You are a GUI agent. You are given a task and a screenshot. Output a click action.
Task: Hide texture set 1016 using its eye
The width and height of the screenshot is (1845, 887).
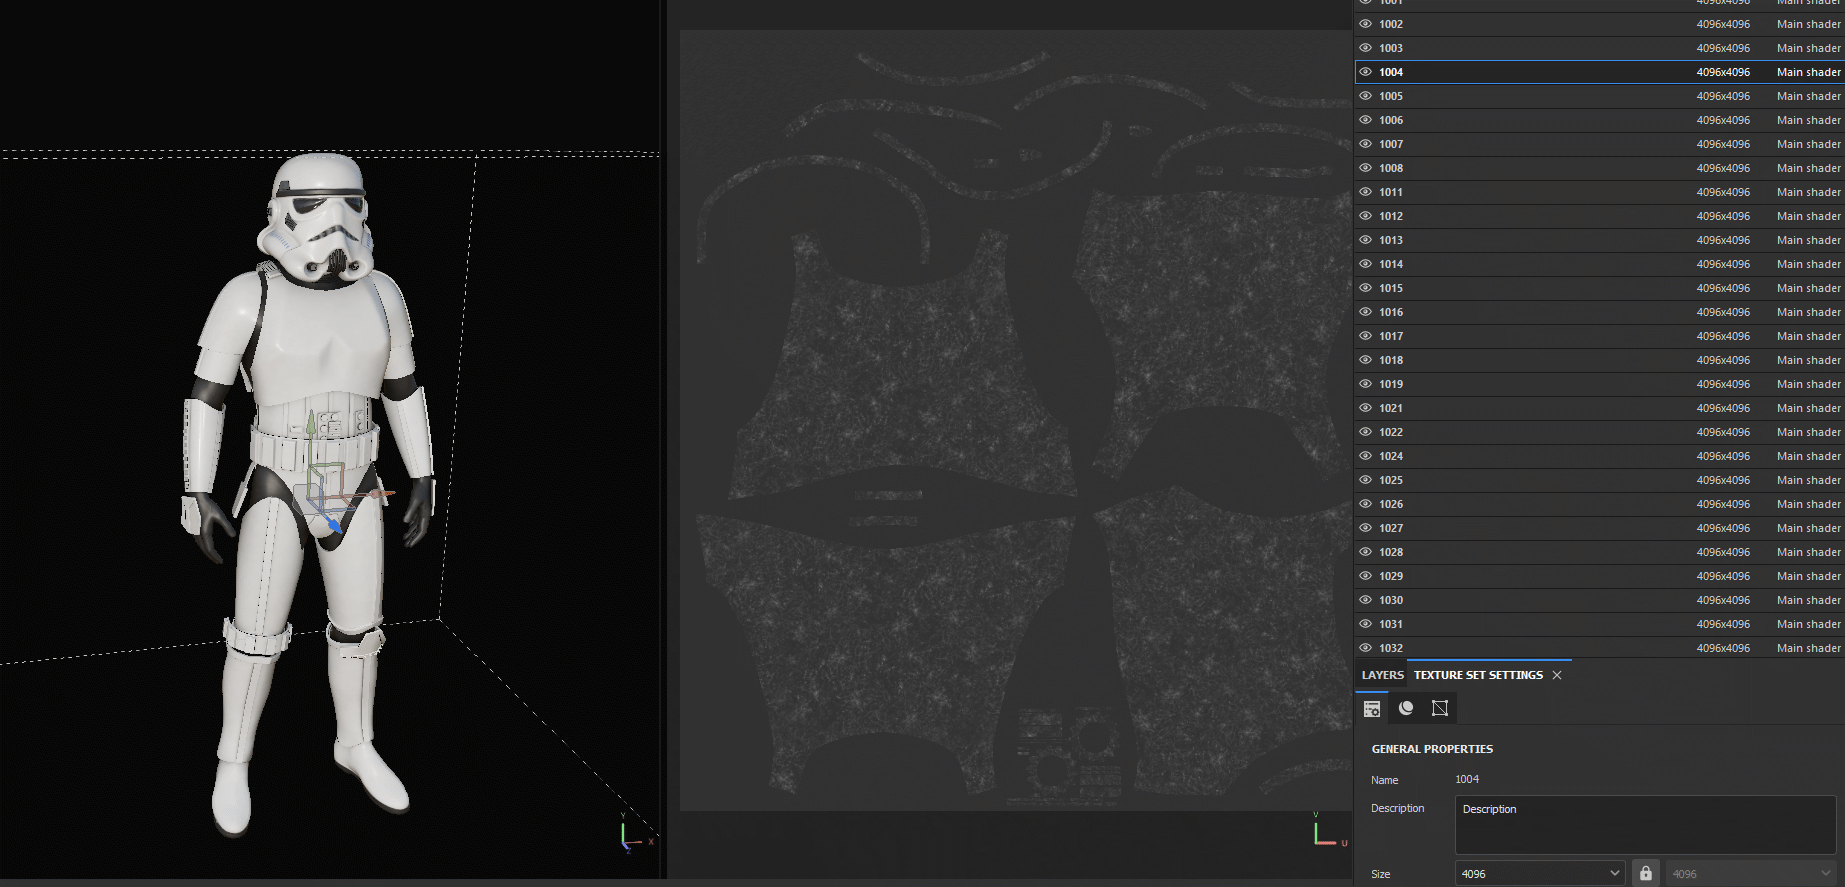(x=1365, y=312)
